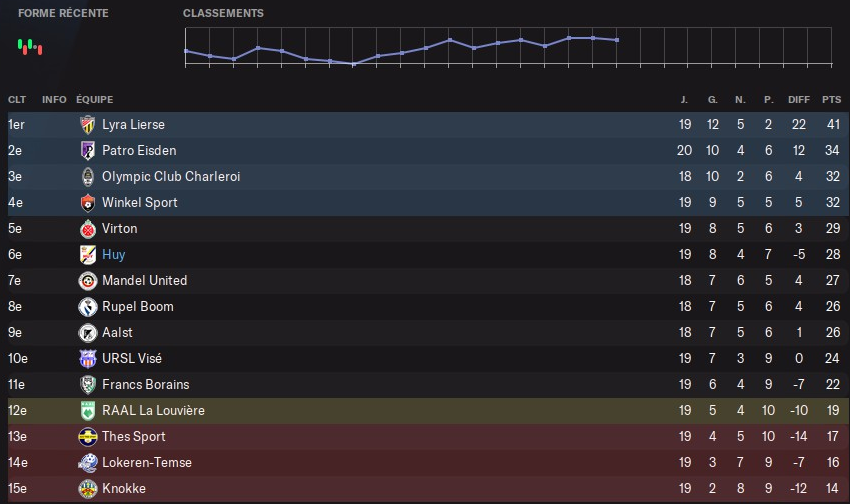Sort standings by DIFF column header
Image resolution: width=850 pixels, height=504 pixels.
799,99
